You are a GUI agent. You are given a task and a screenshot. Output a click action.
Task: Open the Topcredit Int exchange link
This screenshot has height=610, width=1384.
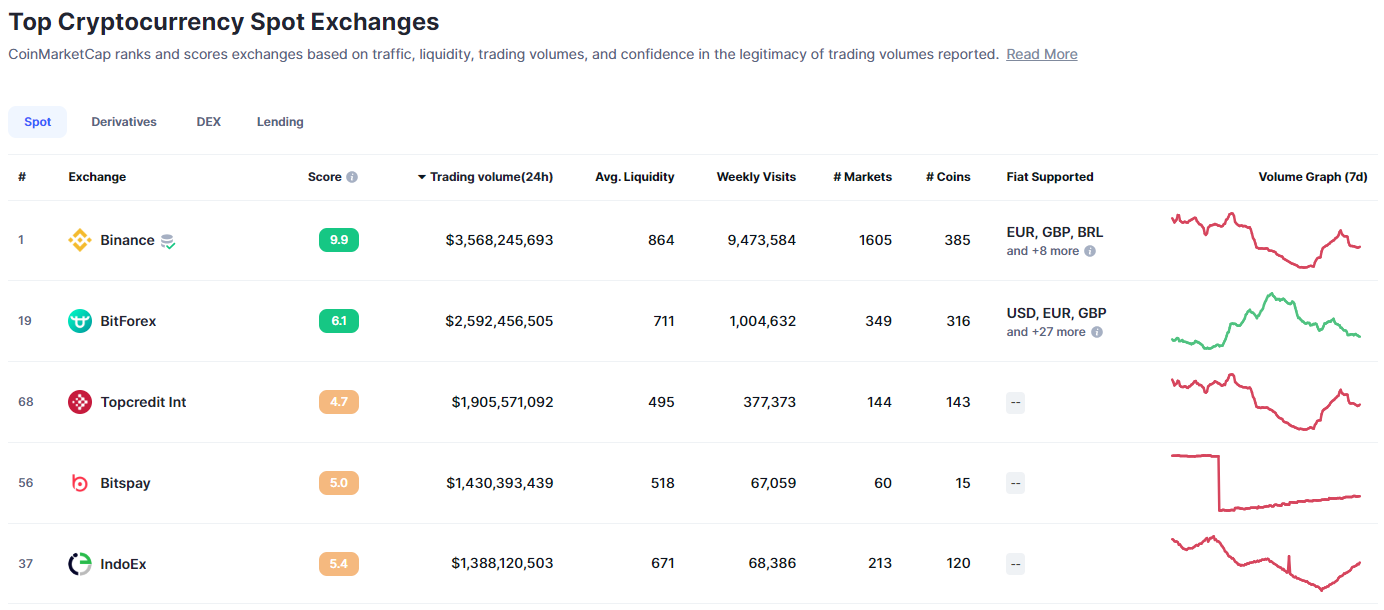click(143, 402)
